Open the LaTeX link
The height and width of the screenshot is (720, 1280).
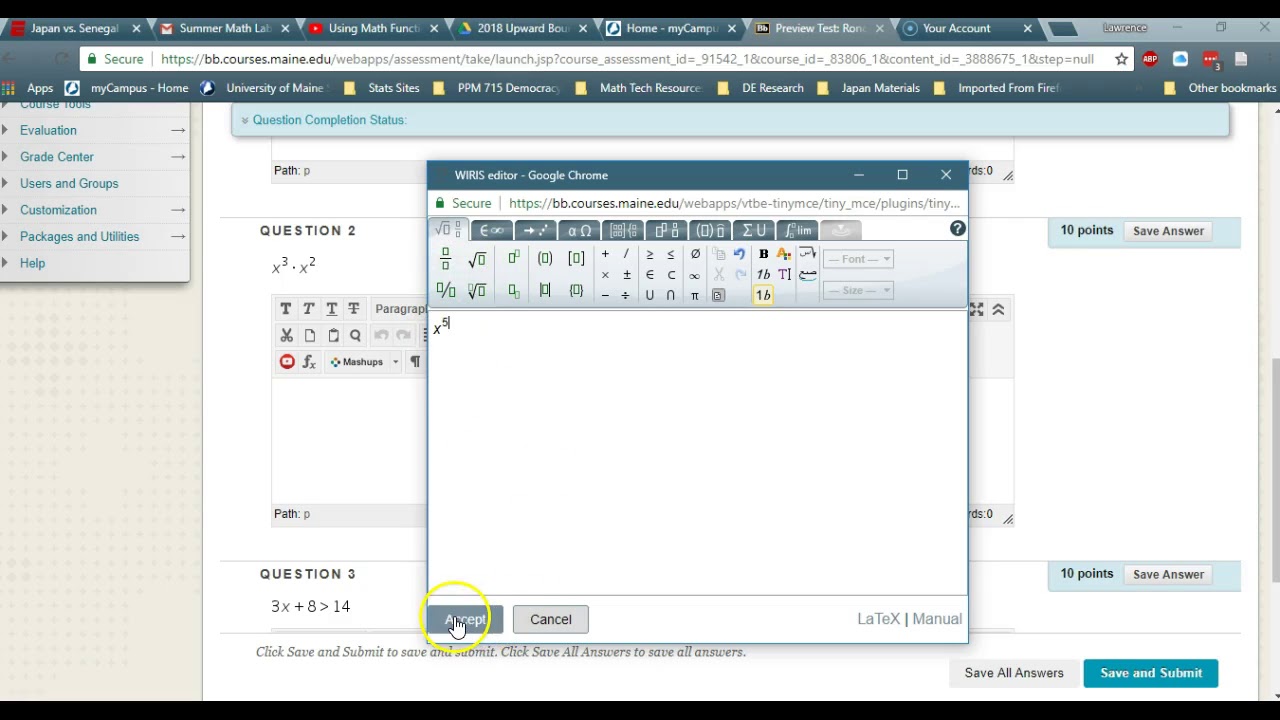[878, 619]
